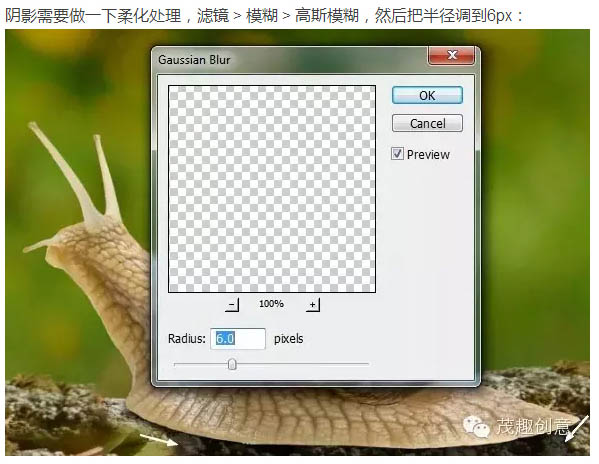Image resolution: width=599 pixels, height=464 pixels.
Task: Click the Preview label text
Action: tap(428, 155)
